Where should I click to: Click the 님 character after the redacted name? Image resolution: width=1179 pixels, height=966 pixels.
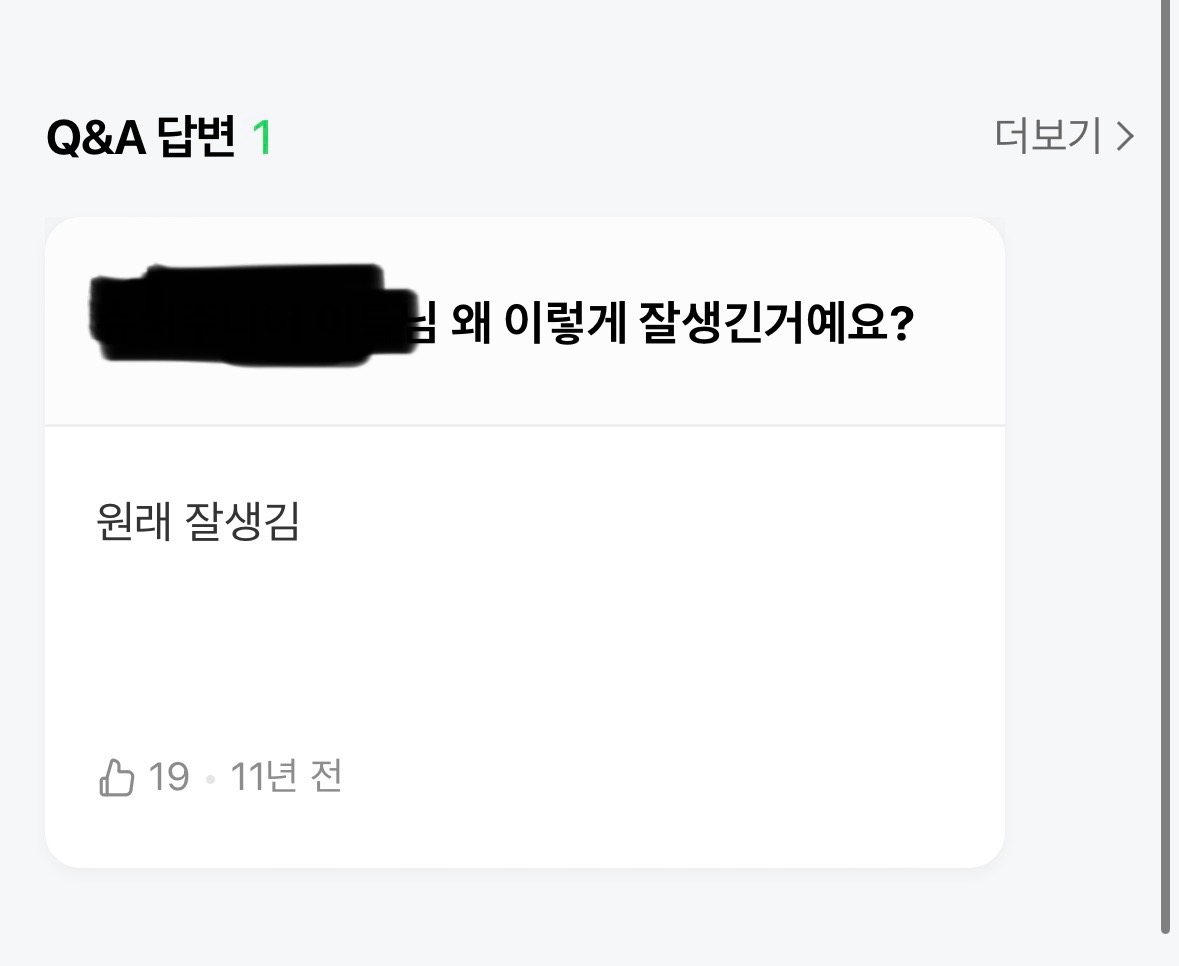point(428,327)
